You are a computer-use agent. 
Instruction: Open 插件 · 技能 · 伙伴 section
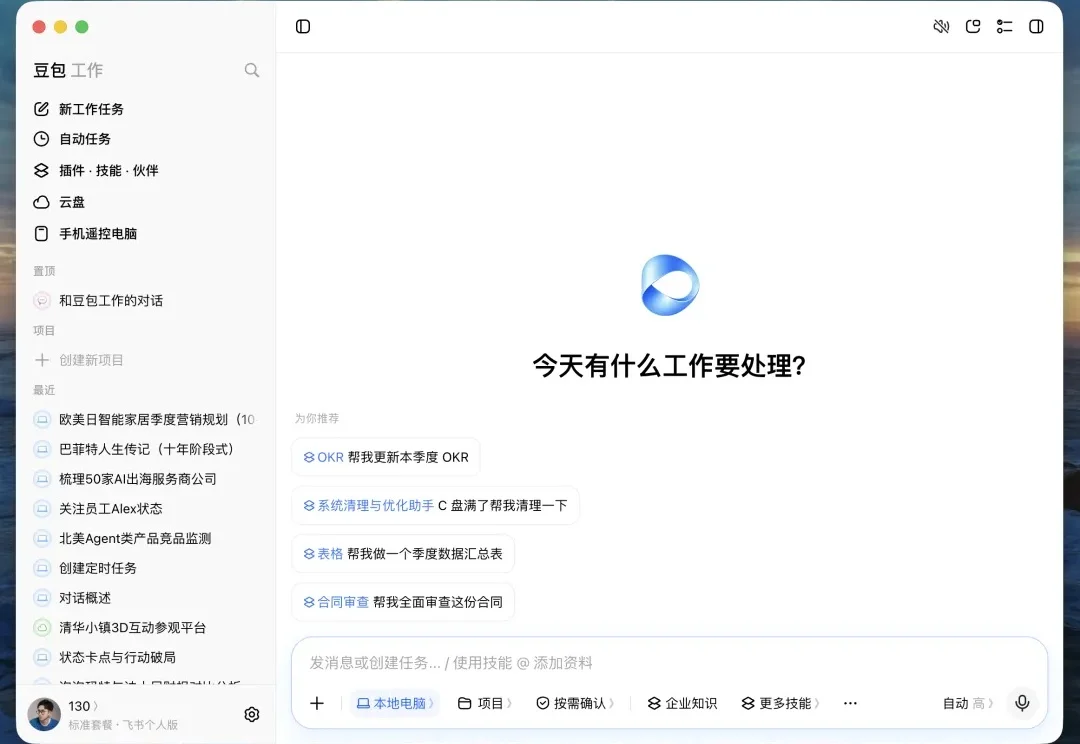point(96,170)
